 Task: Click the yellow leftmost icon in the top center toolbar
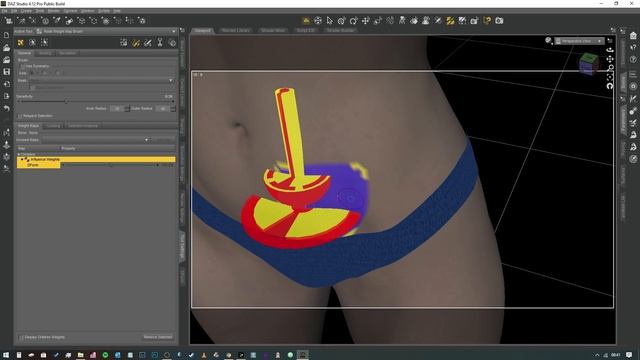pos(306,20)
